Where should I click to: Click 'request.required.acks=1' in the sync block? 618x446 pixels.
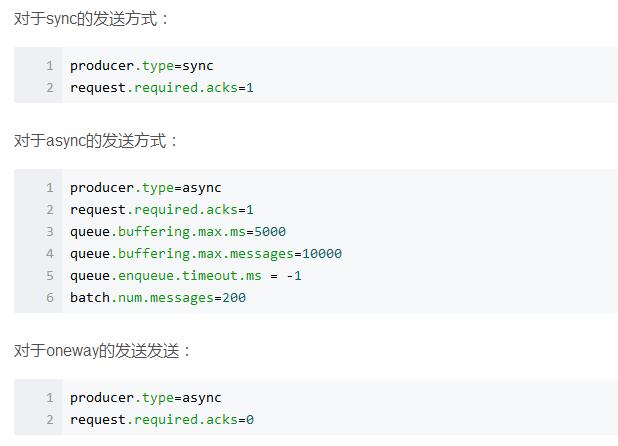coord(162,88)
